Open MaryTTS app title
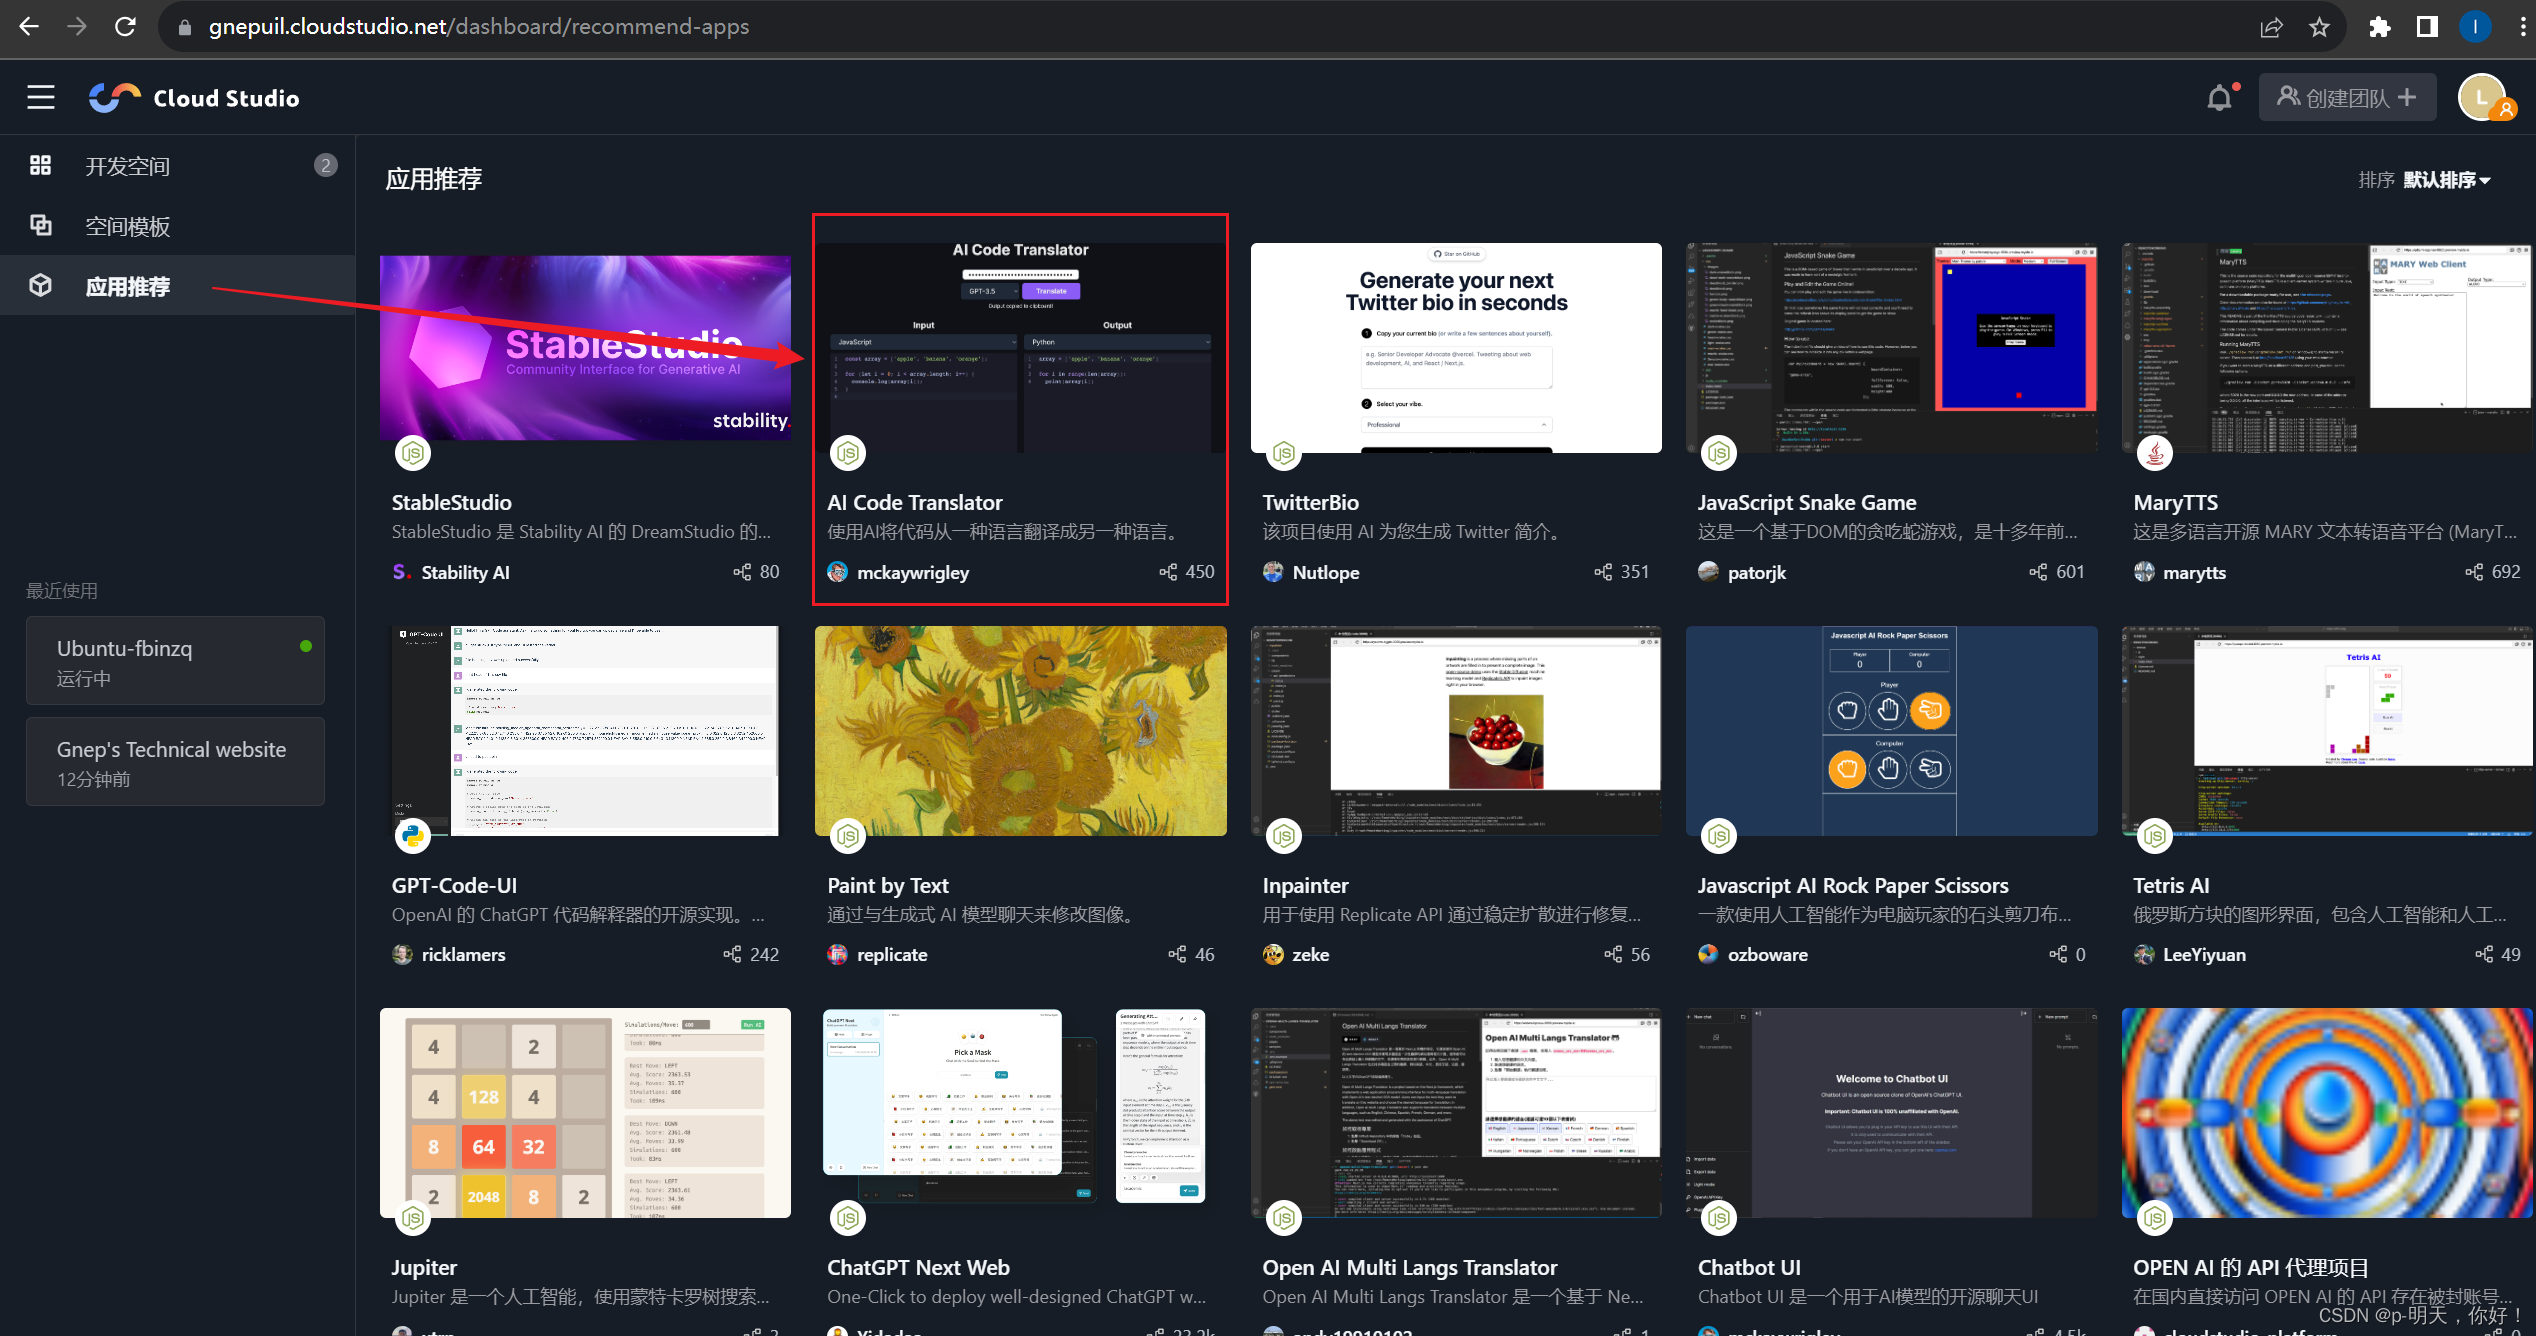The width and height of the screenshot is (2536, 1336). 2176,503
